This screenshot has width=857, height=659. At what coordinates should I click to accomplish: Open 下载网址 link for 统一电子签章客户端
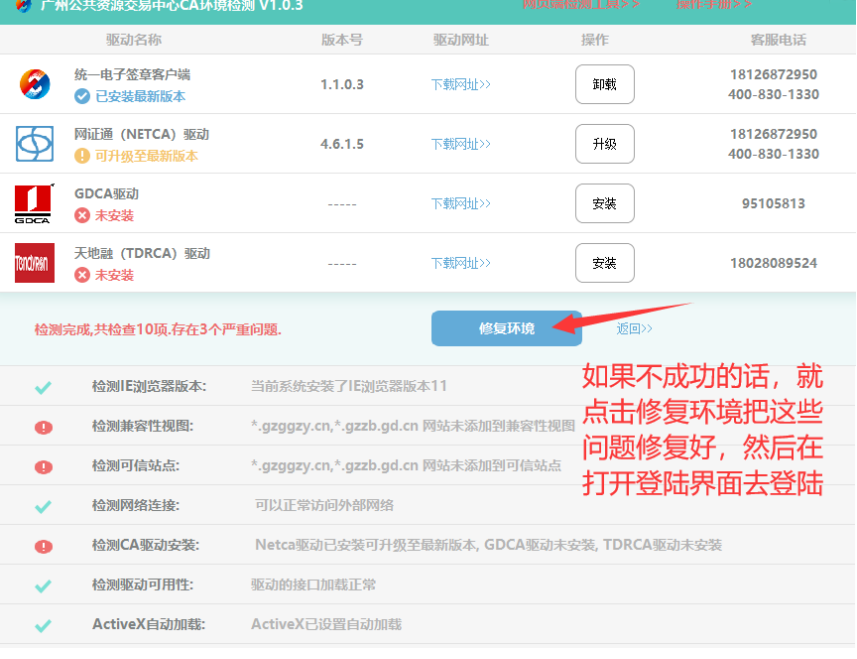pos(461,84)
